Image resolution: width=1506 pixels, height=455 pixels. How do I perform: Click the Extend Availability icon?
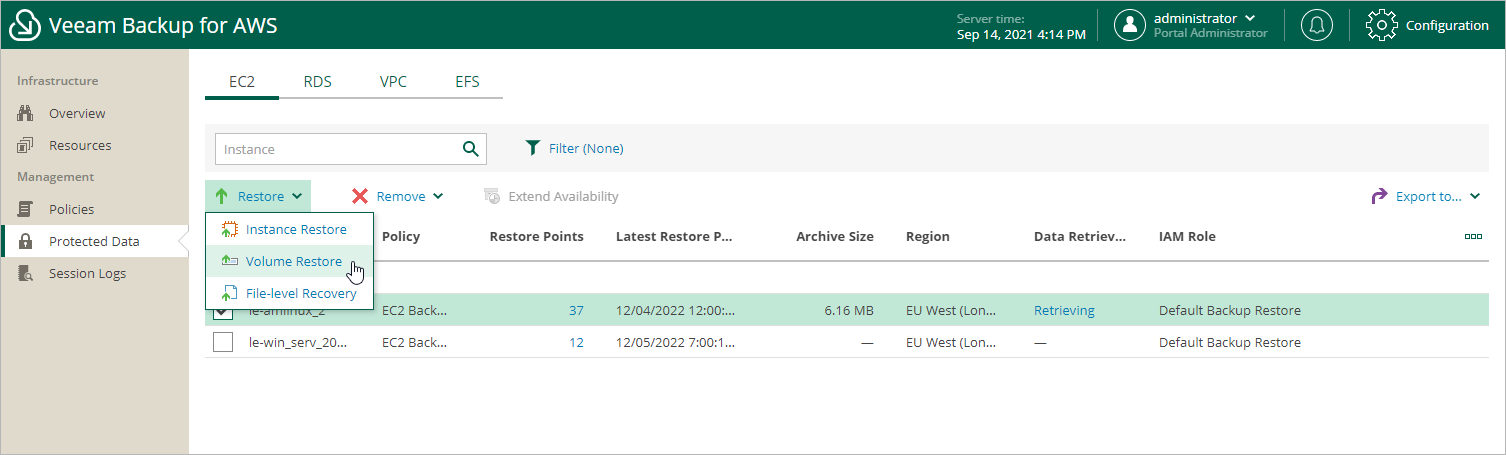(492, 196)
